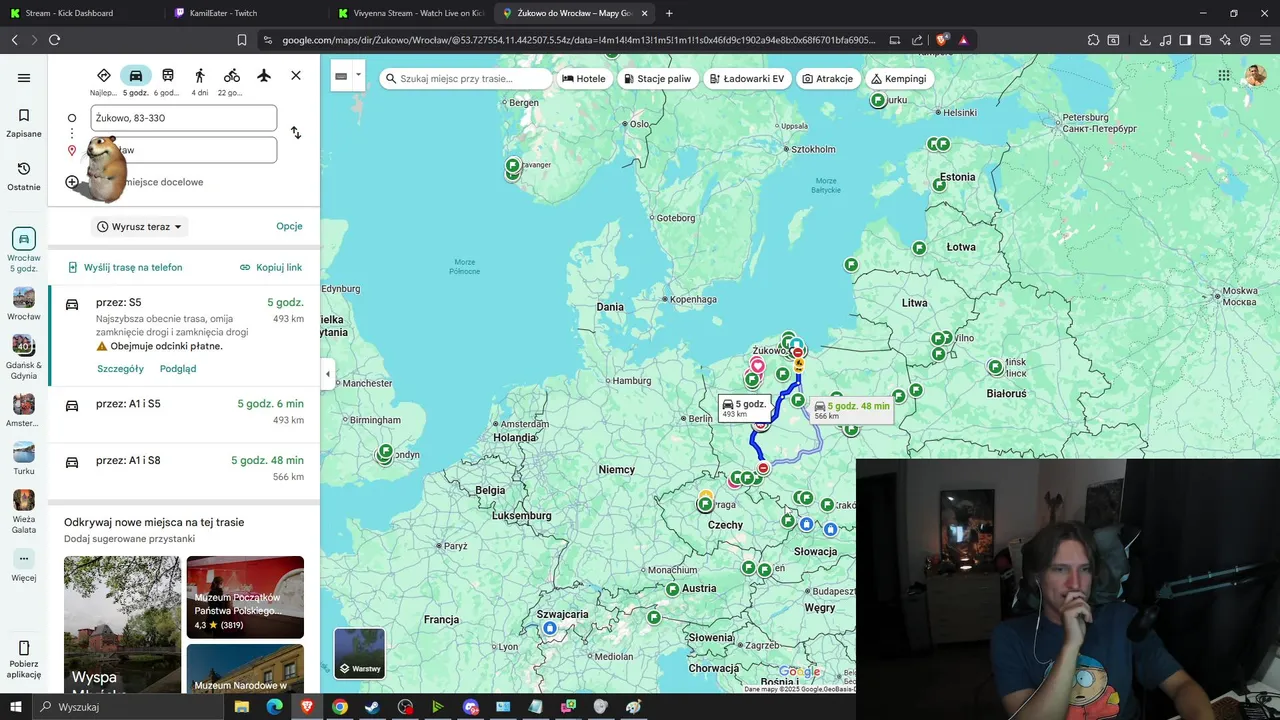Filter by Atrakcje

(x=828, y=79)
